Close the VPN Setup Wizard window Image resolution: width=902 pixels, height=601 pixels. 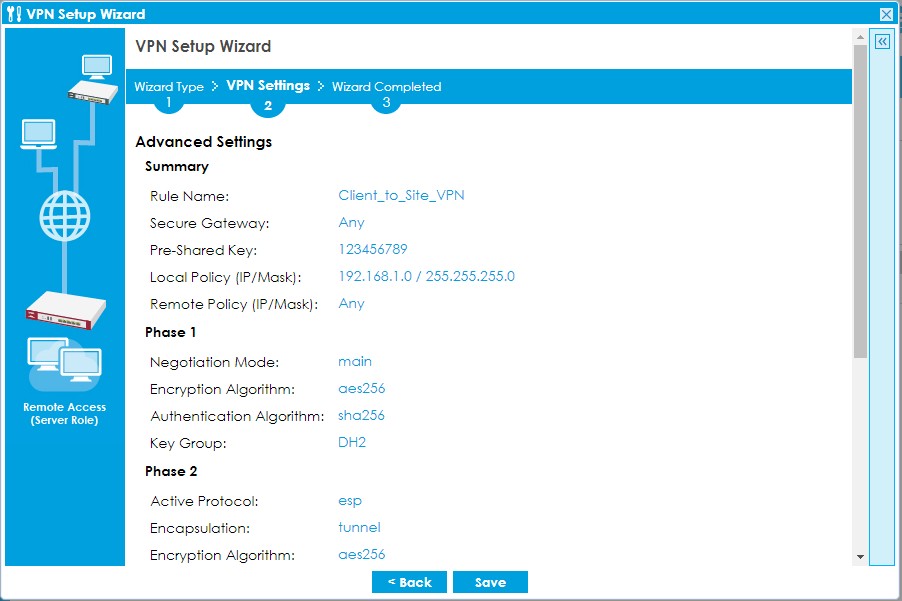coord(886,14)
